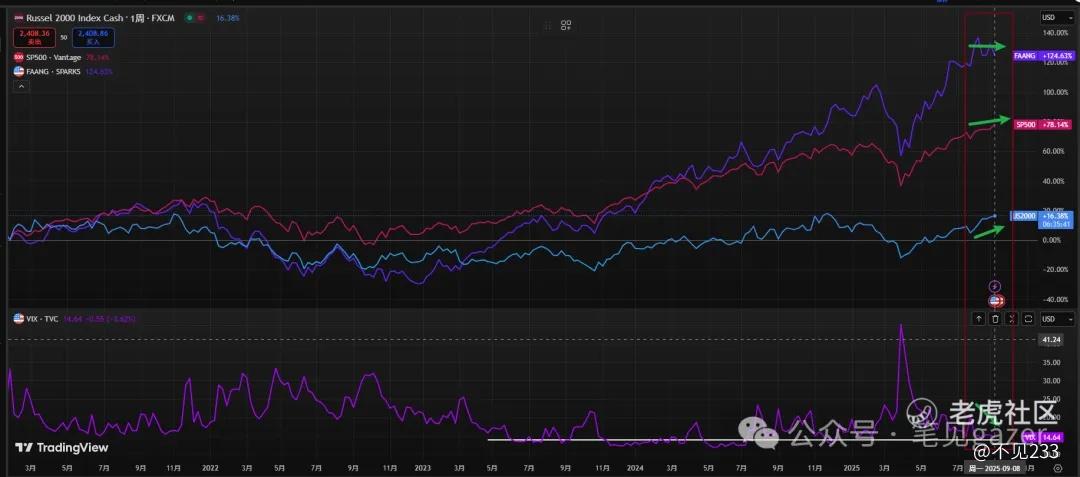Click the green market status dot
Viewport: 1080px width, 477px height.
point(189,19)
